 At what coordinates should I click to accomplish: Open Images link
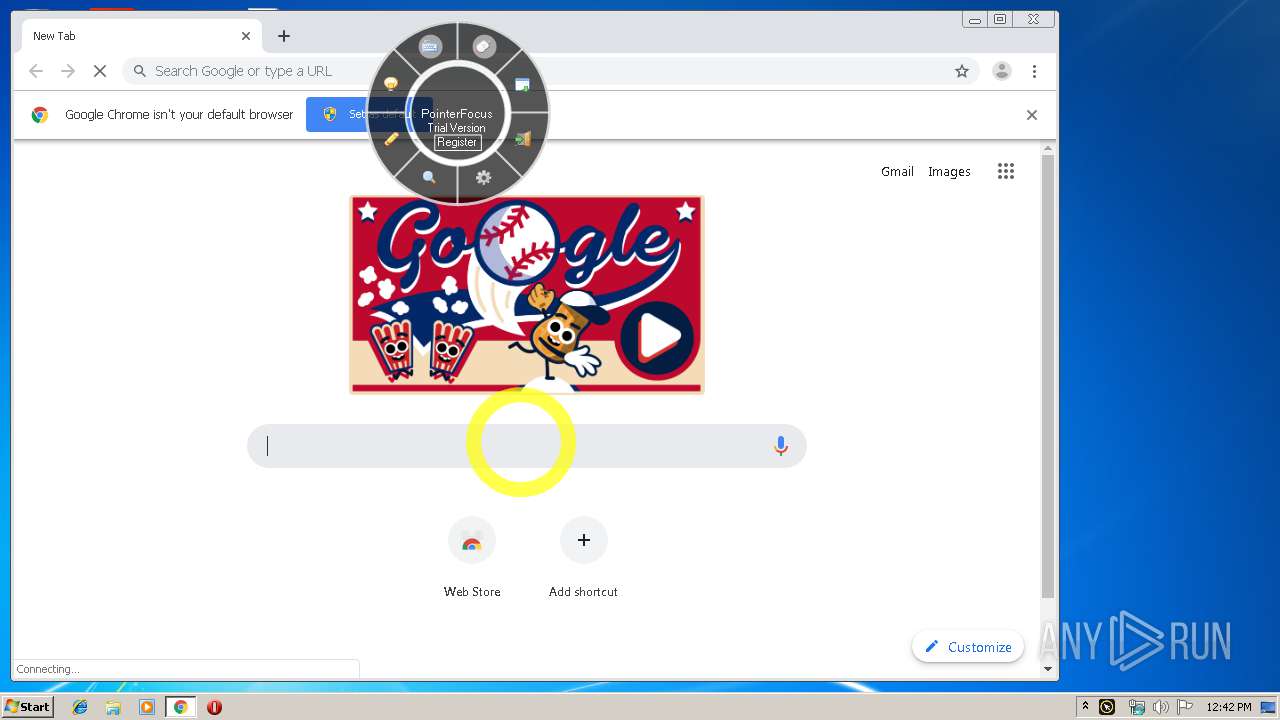[949, 172]
